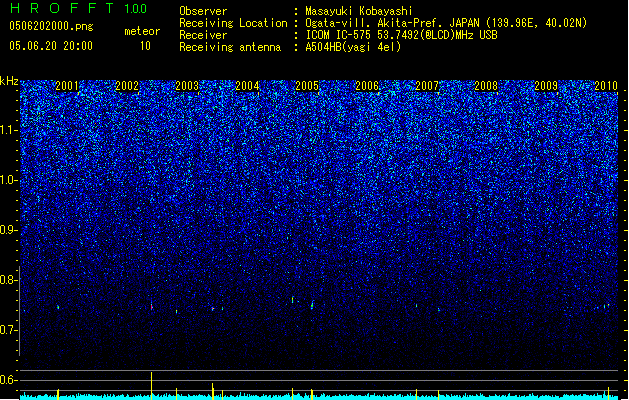Click the 'Observer' field label
629x400 pixels.
(203, 11)
